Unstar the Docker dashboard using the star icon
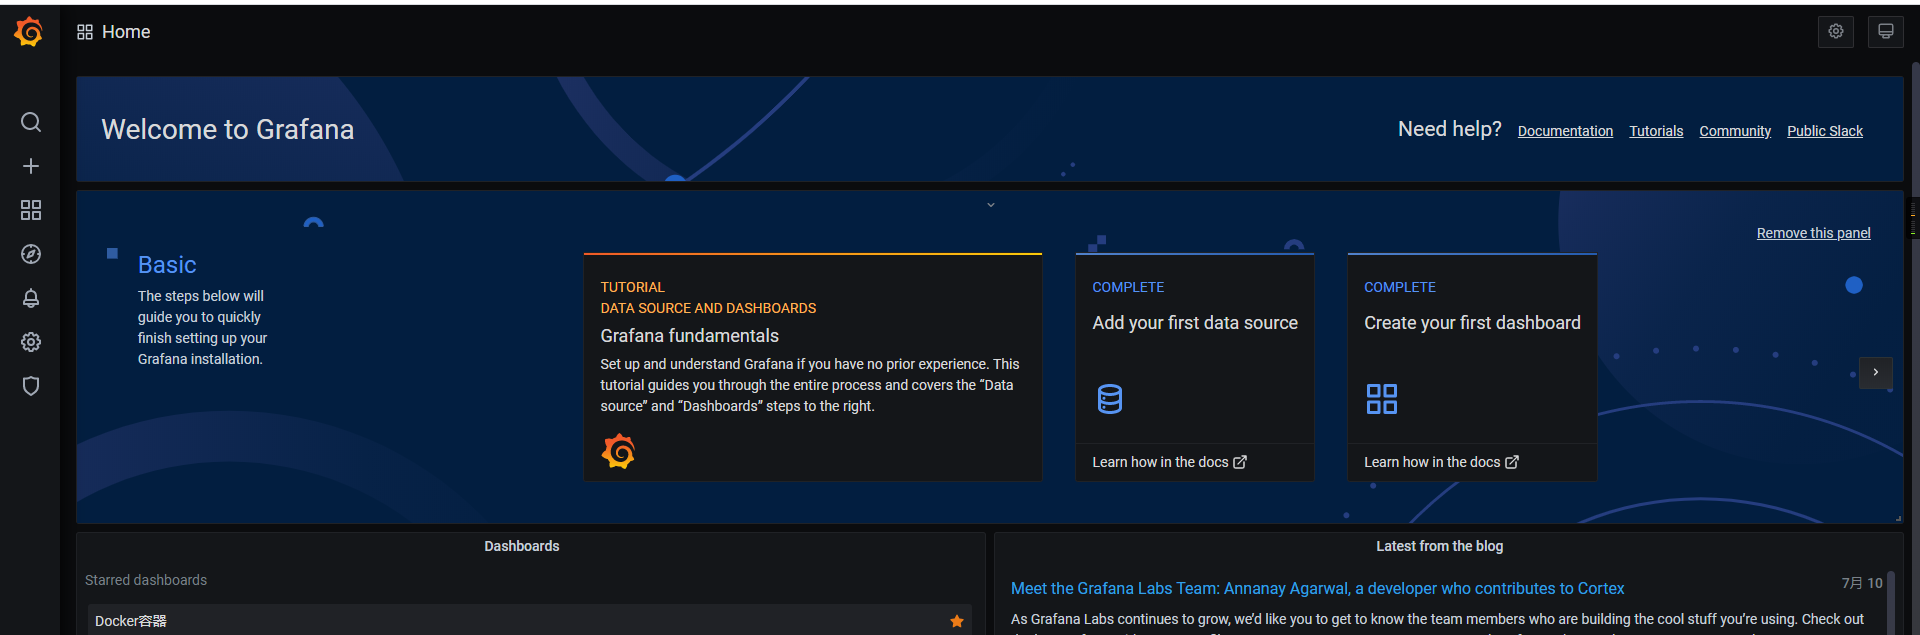Screen dimensions: 1920x635 [x=957, y=621]
